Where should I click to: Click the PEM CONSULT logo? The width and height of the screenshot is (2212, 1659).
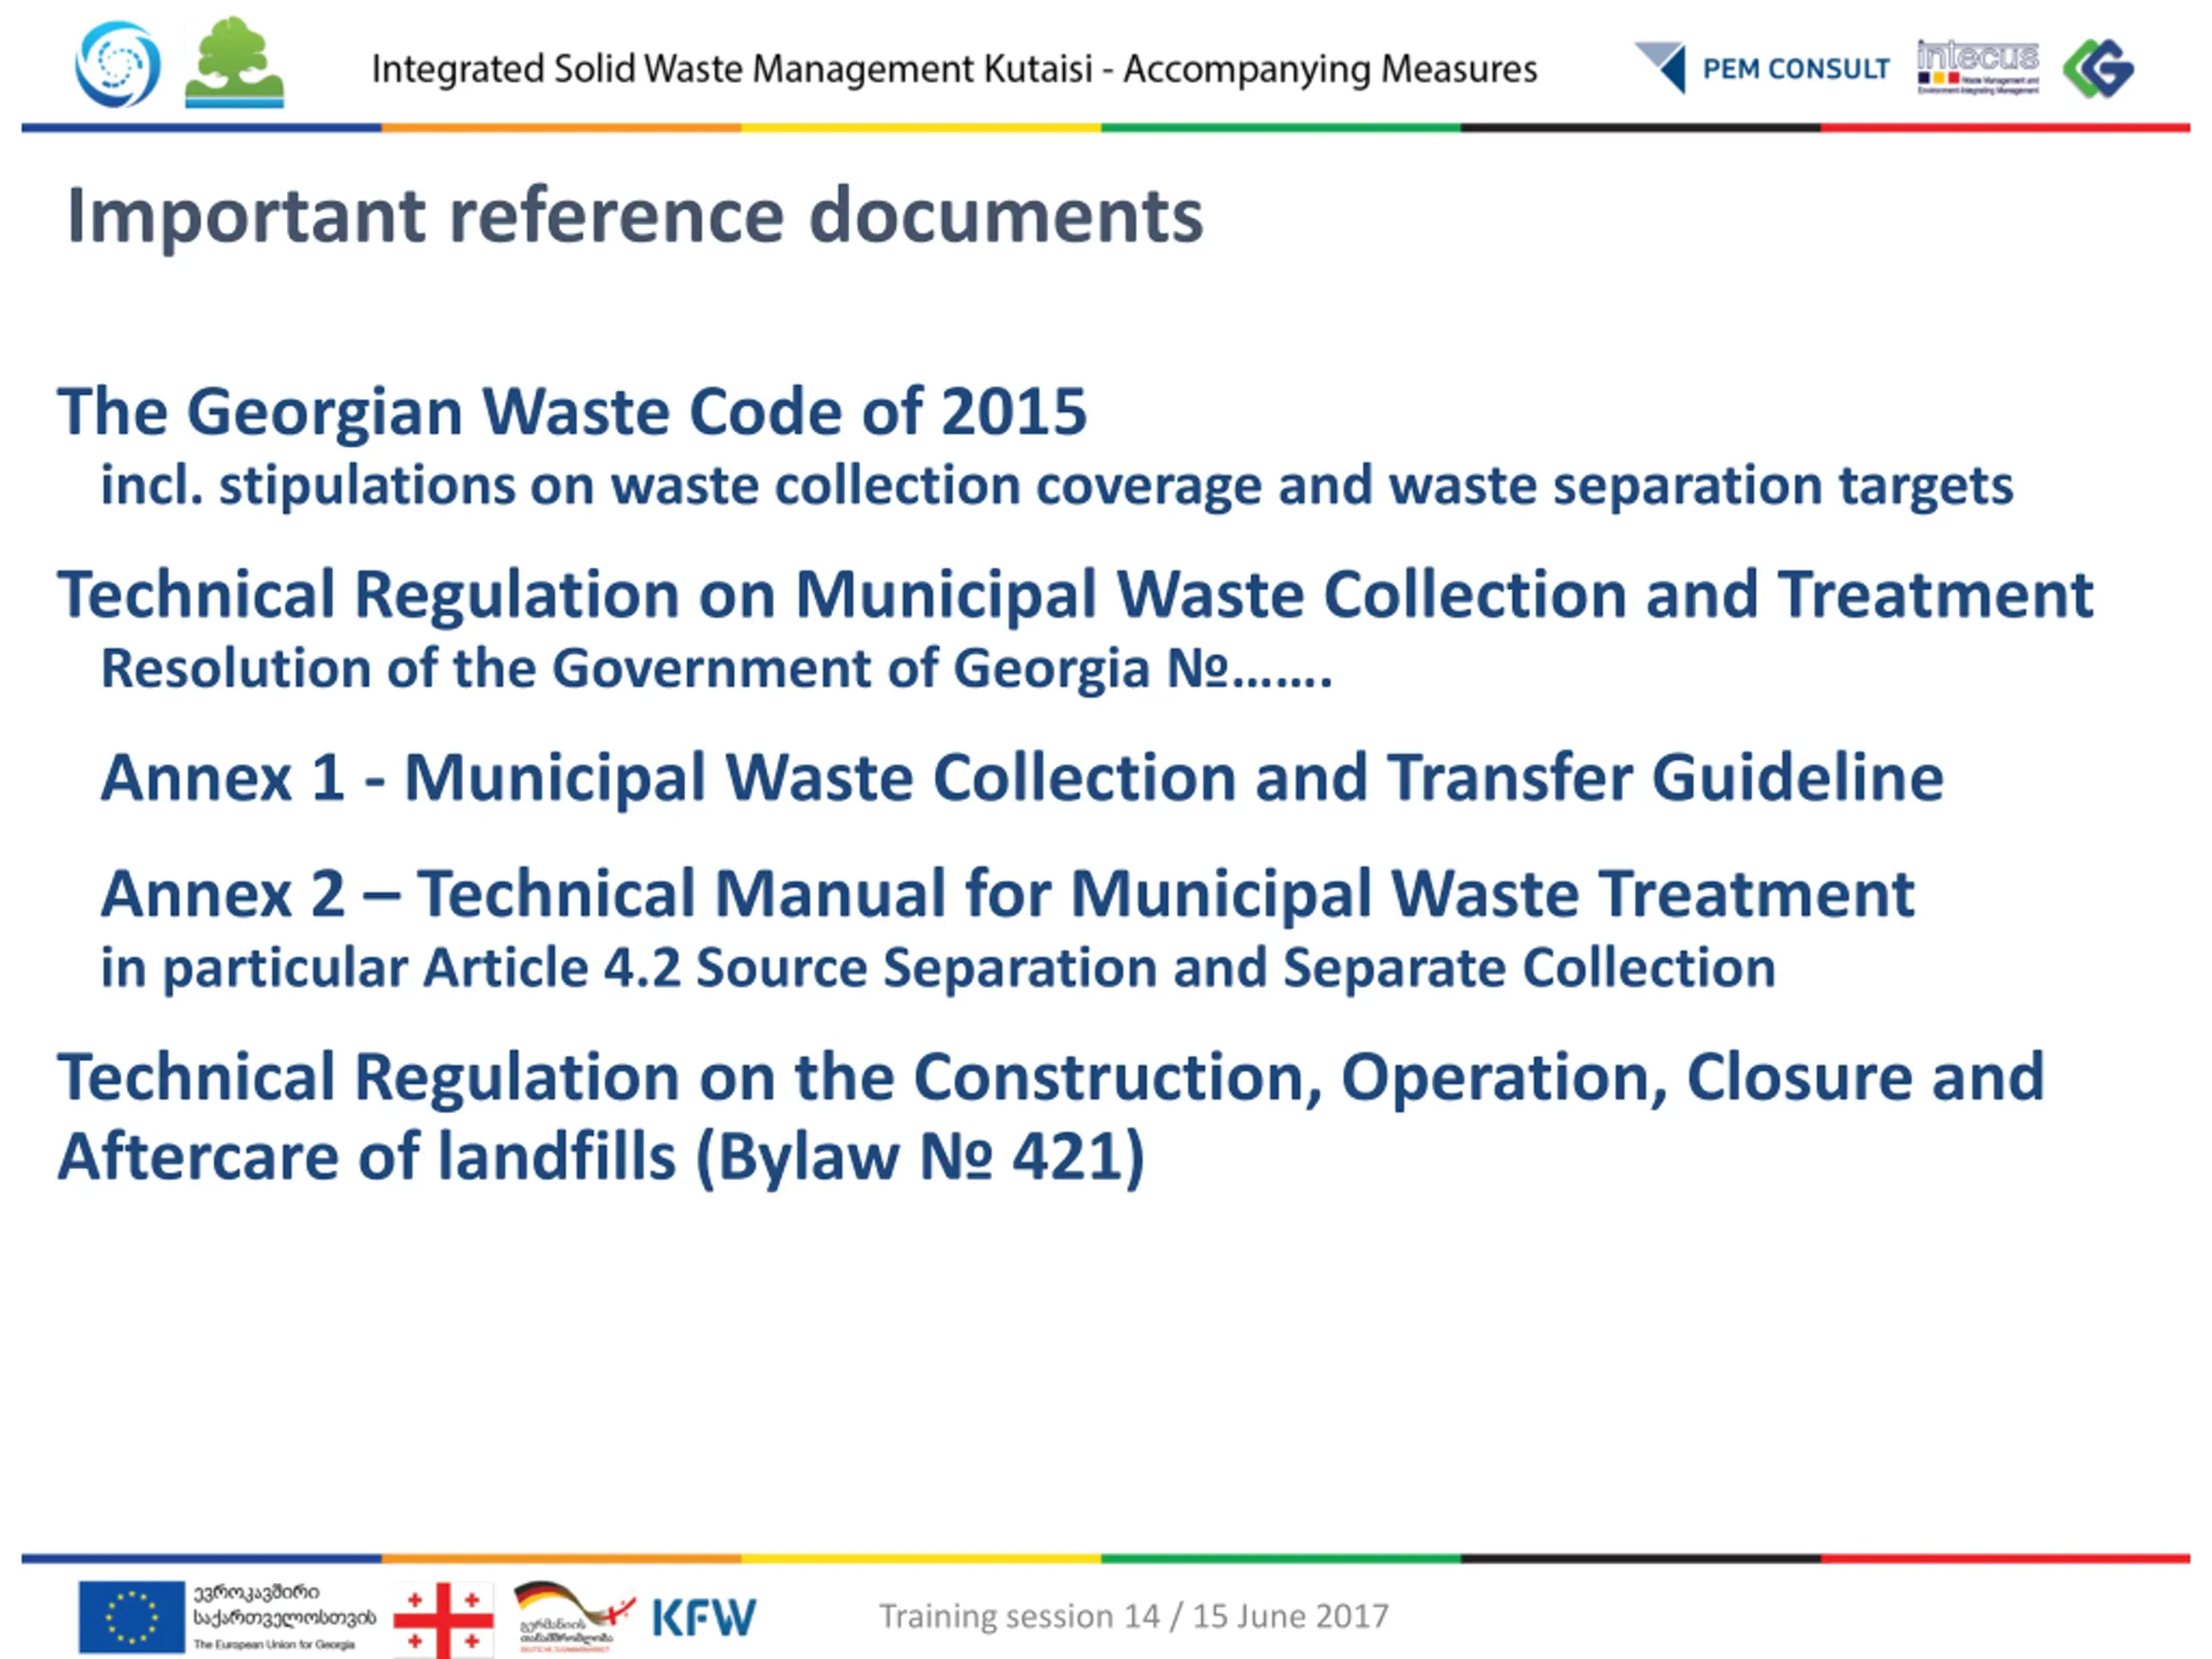[1762, 68]
